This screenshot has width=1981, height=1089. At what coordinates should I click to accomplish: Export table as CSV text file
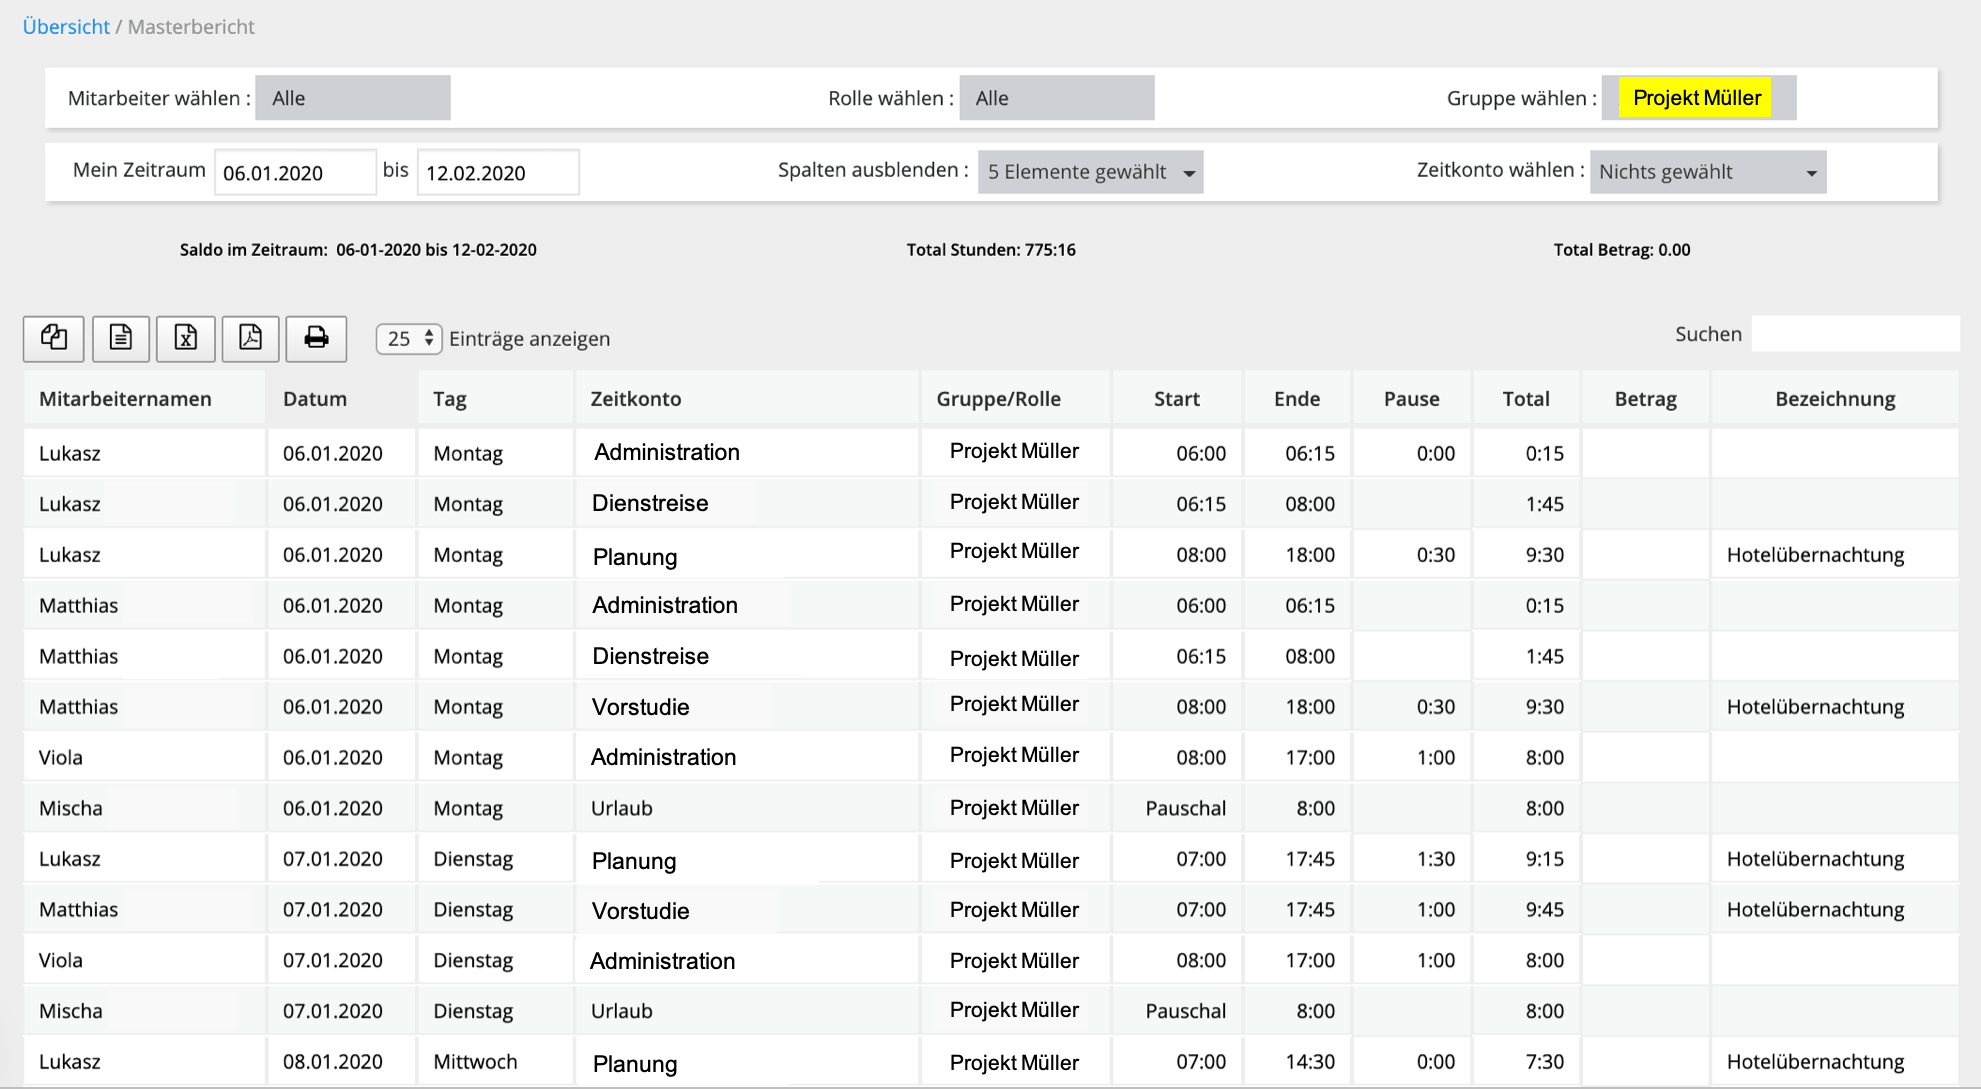click(x=121, y=338)
